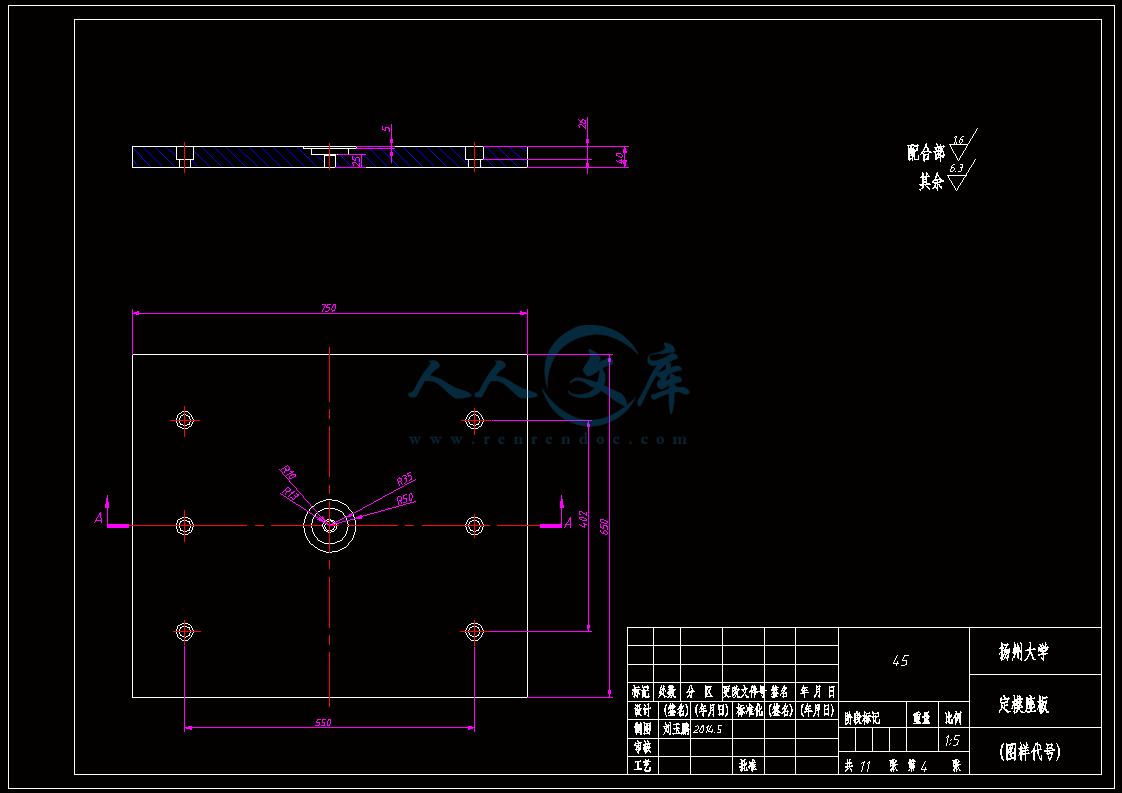Click the 标记 column header

[x=640, y=692]
